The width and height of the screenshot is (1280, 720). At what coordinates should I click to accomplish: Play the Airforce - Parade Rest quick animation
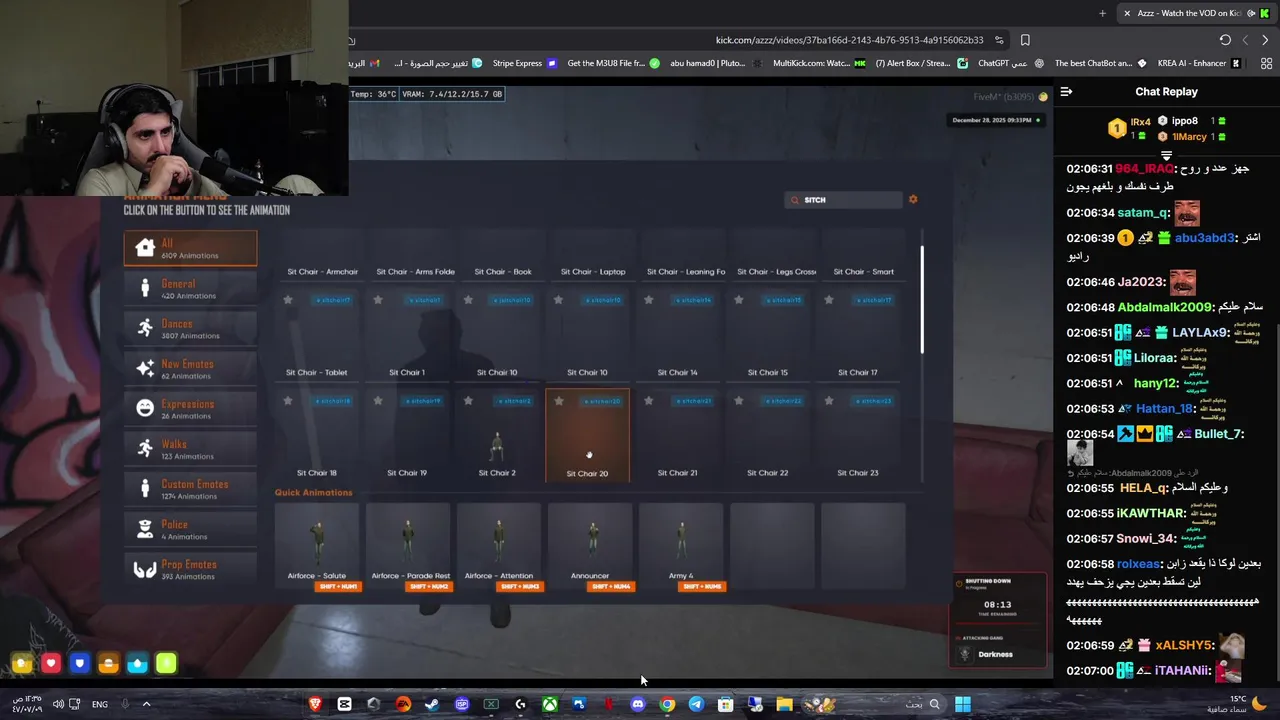pos(408,547)
